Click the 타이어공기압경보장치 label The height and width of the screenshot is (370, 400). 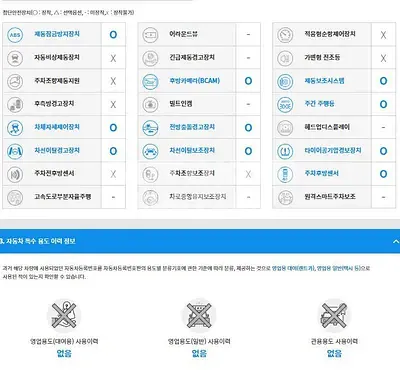[333, 150]
